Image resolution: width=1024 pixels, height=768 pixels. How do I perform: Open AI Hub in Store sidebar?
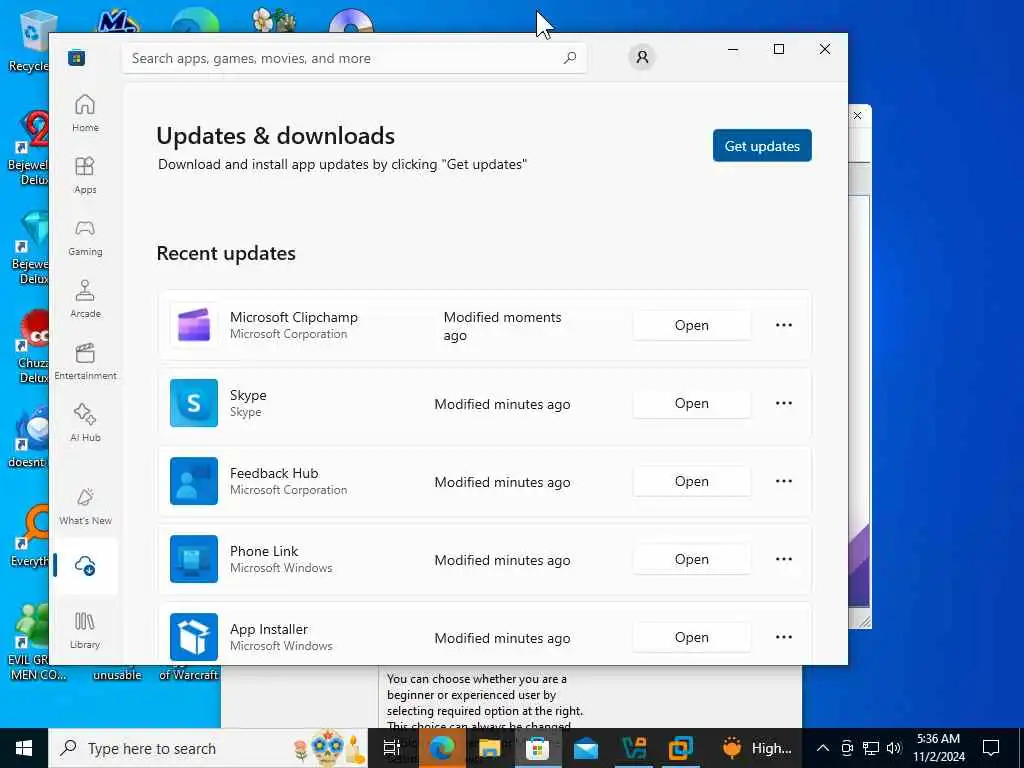click(85, 423)
